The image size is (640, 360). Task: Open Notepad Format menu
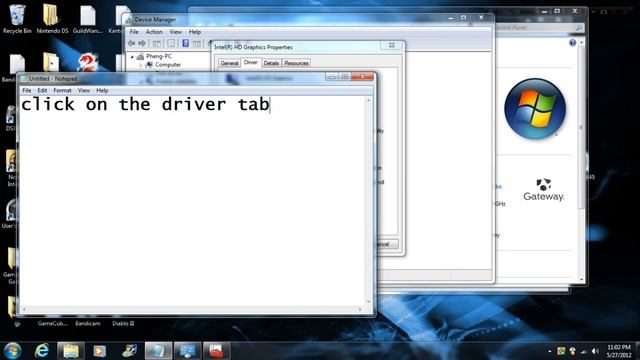coord(62,90)
